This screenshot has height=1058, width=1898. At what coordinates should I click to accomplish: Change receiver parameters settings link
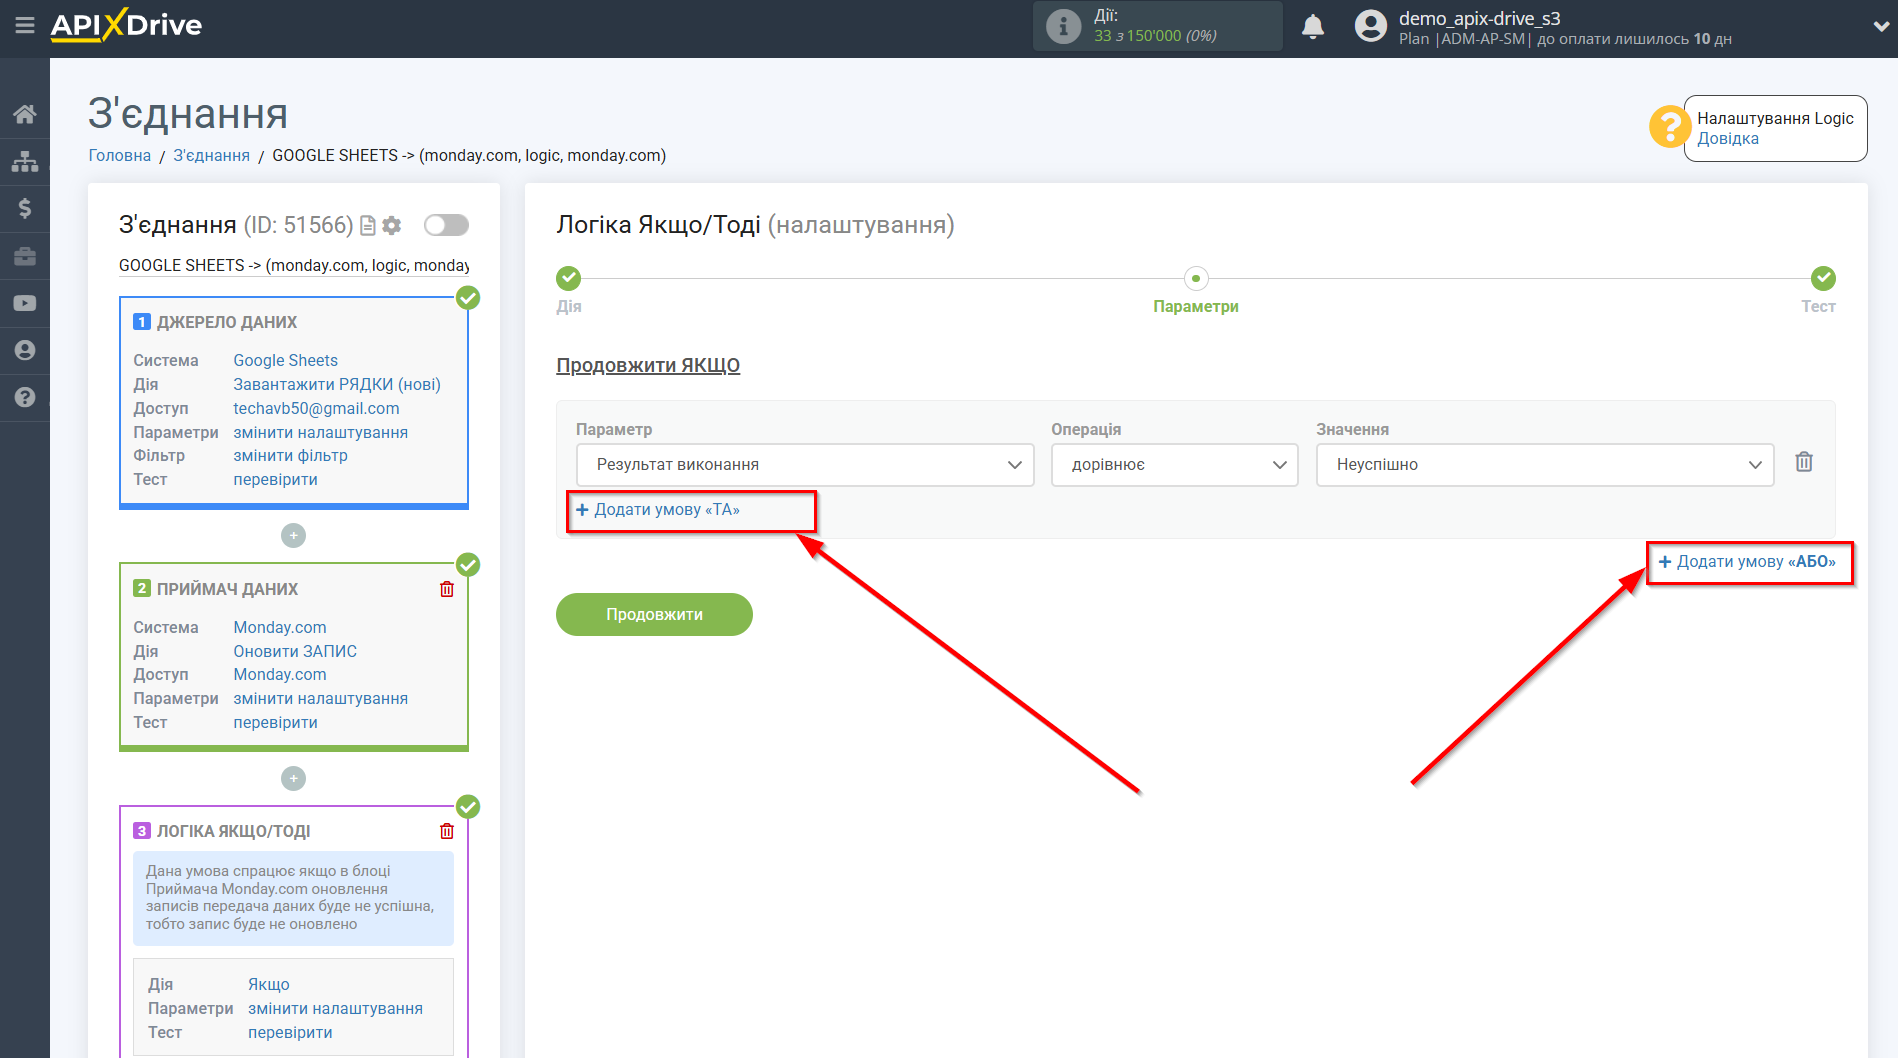click(321, 698)
